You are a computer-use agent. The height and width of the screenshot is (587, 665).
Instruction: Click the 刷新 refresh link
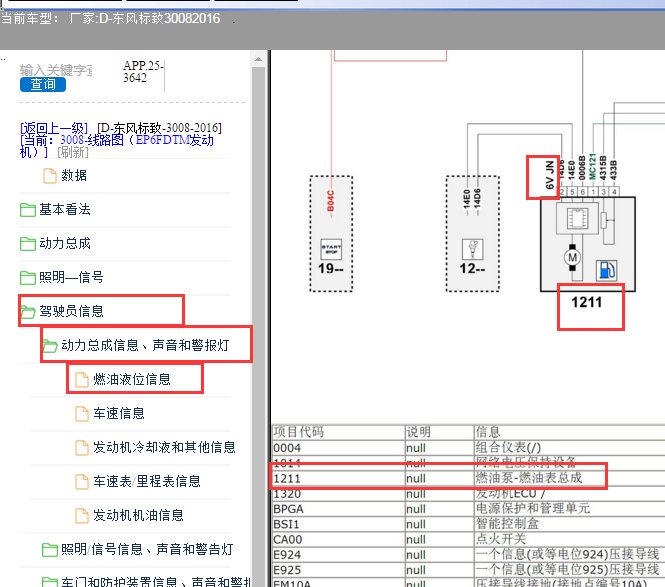click(73, 152)
